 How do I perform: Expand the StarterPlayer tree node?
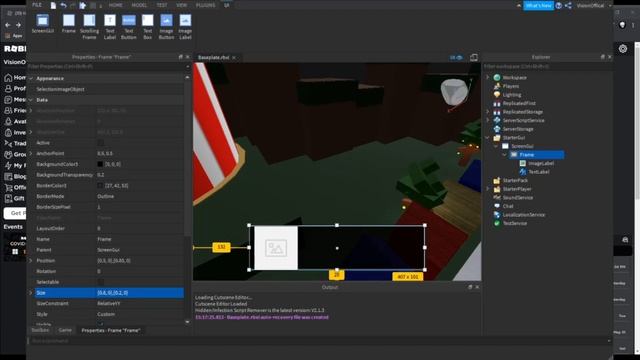pos(487,189)
